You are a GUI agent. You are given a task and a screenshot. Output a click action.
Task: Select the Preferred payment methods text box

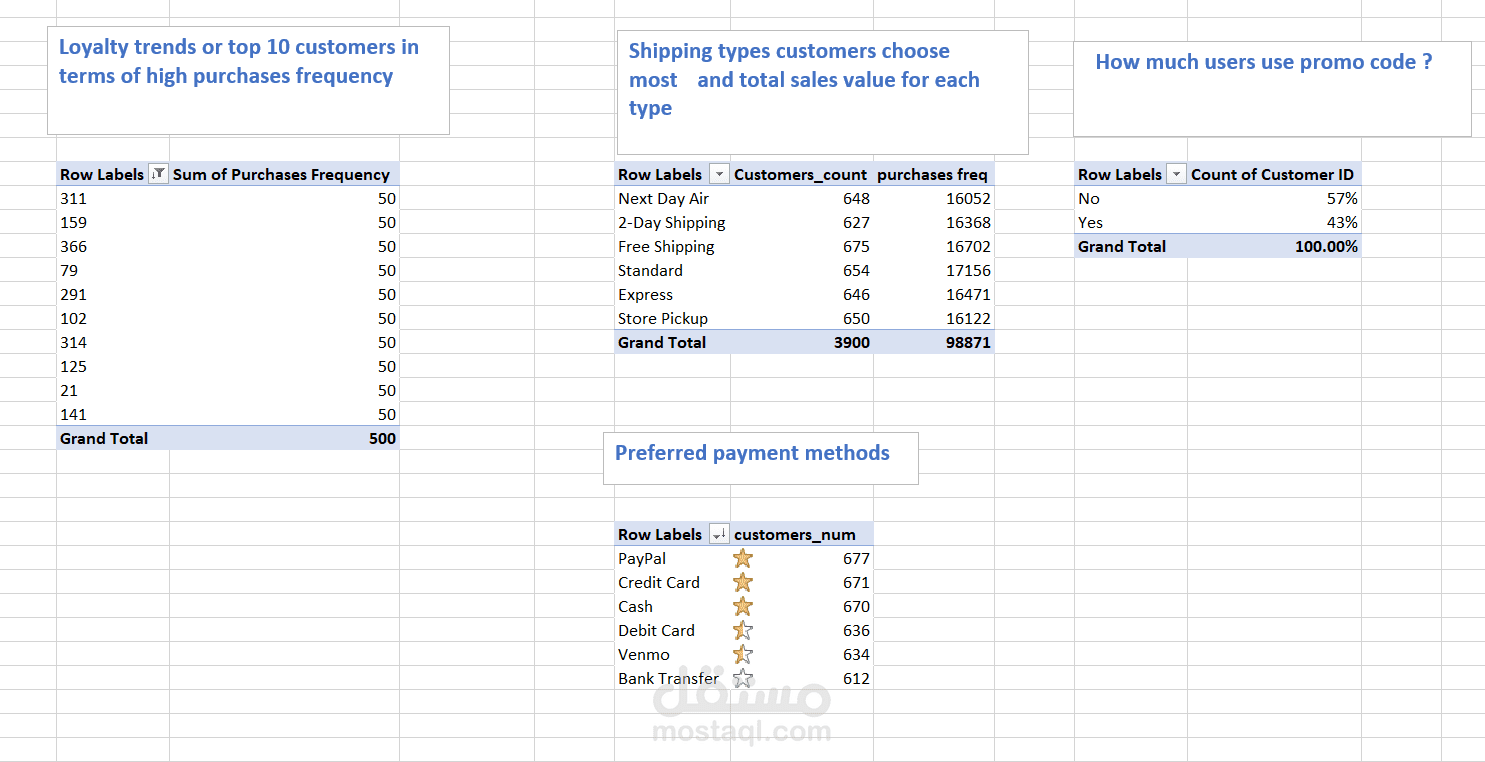(760, 458)
